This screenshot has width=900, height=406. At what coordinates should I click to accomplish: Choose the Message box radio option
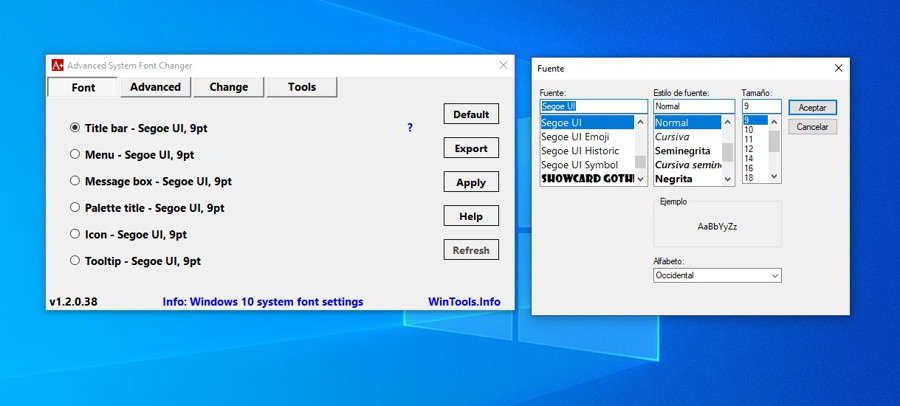pyautogui.click(x=75, y=181)
